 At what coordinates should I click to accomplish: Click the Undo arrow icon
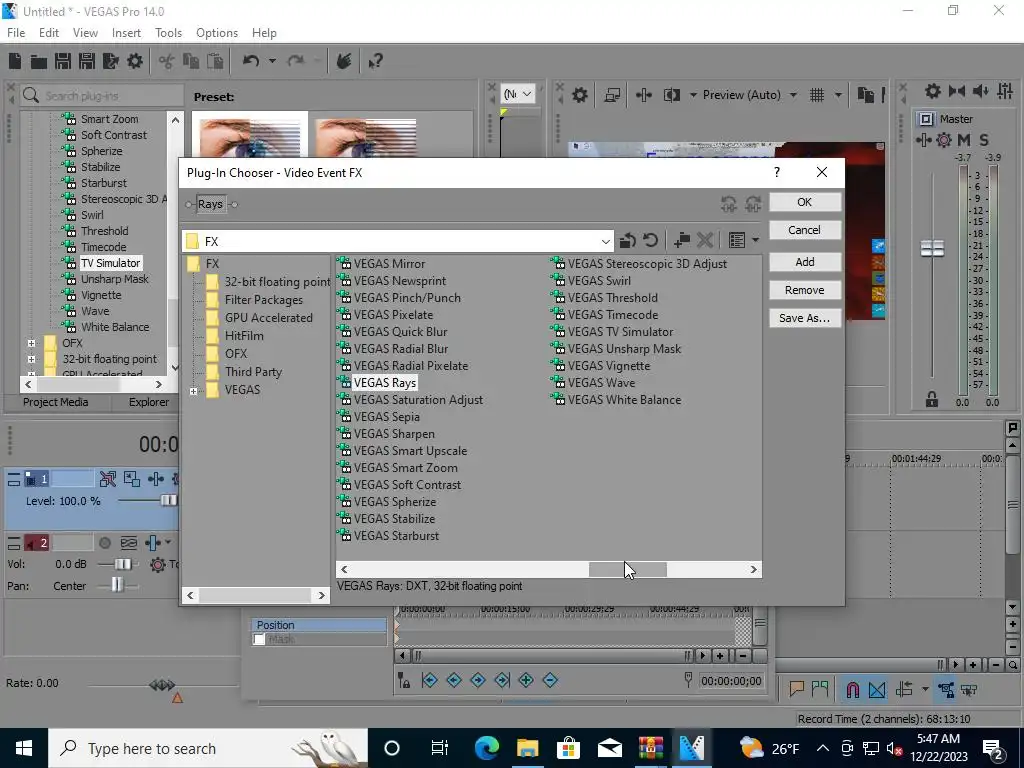pyautogui.click(x=251, y=61)
